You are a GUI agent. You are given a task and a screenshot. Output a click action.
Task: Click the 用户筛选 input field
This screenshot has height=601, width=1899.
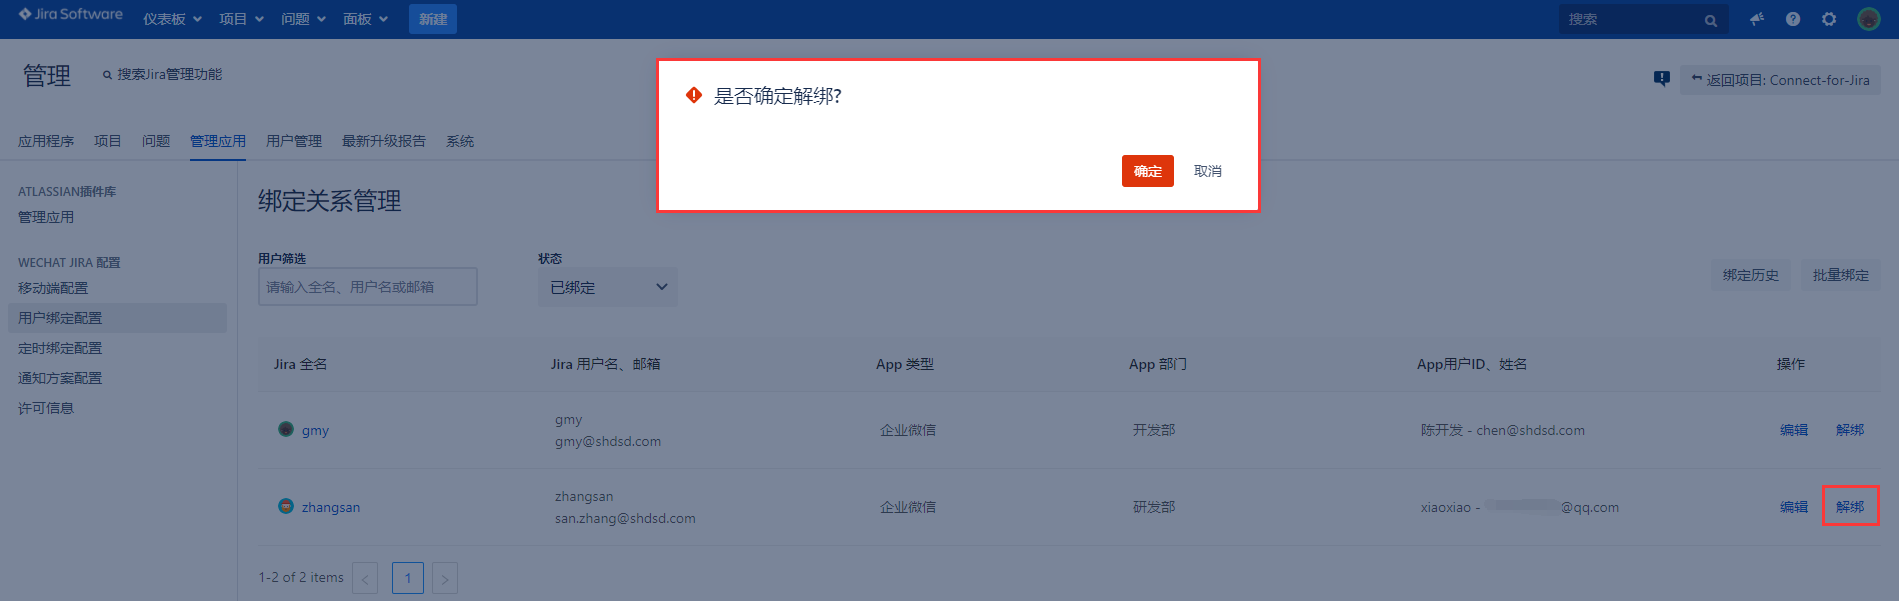click(367, 287)
